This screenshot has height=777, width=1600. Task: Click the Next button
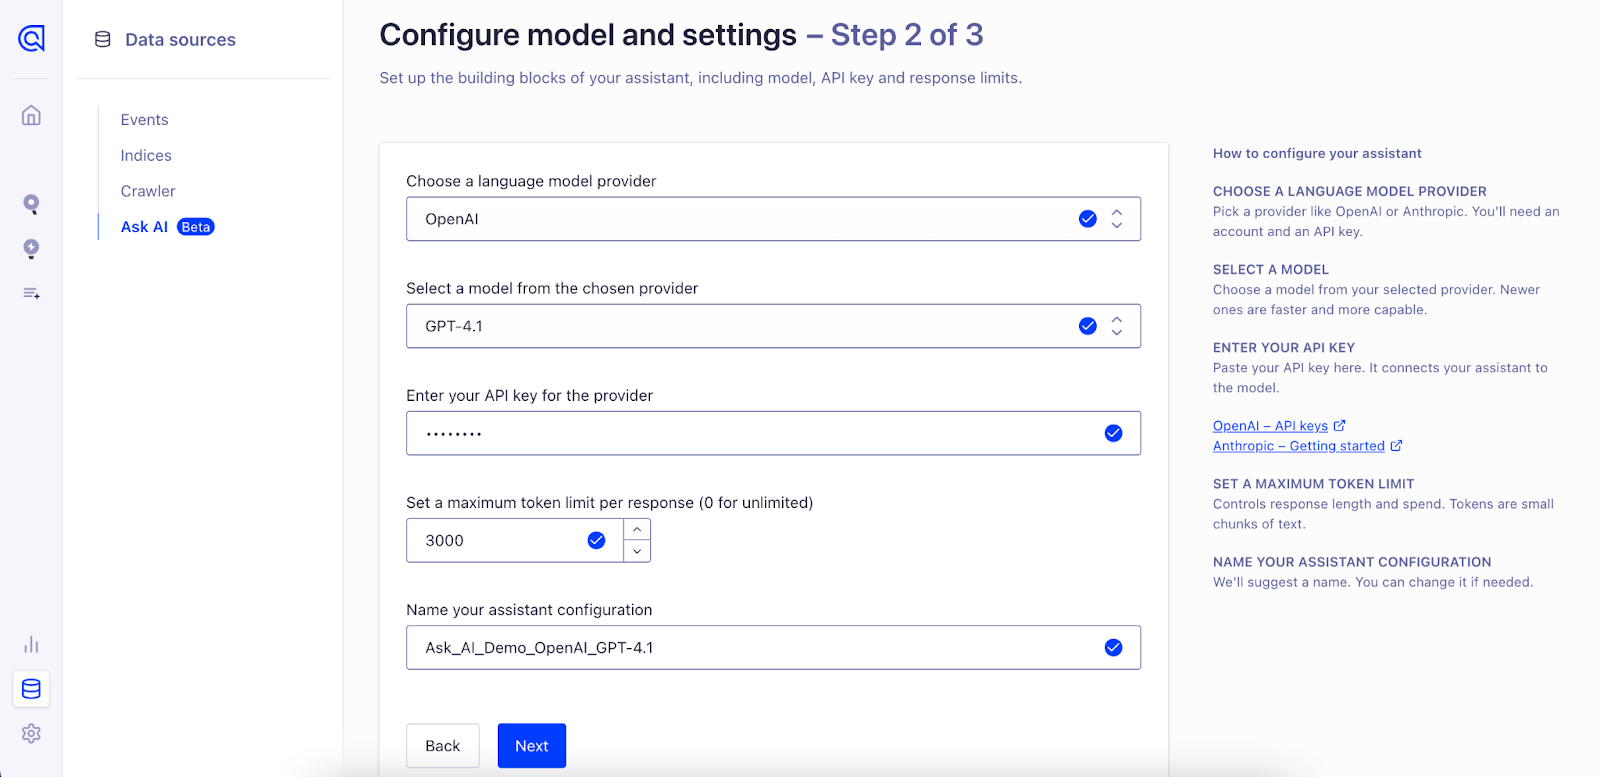[x=531, y=746]
